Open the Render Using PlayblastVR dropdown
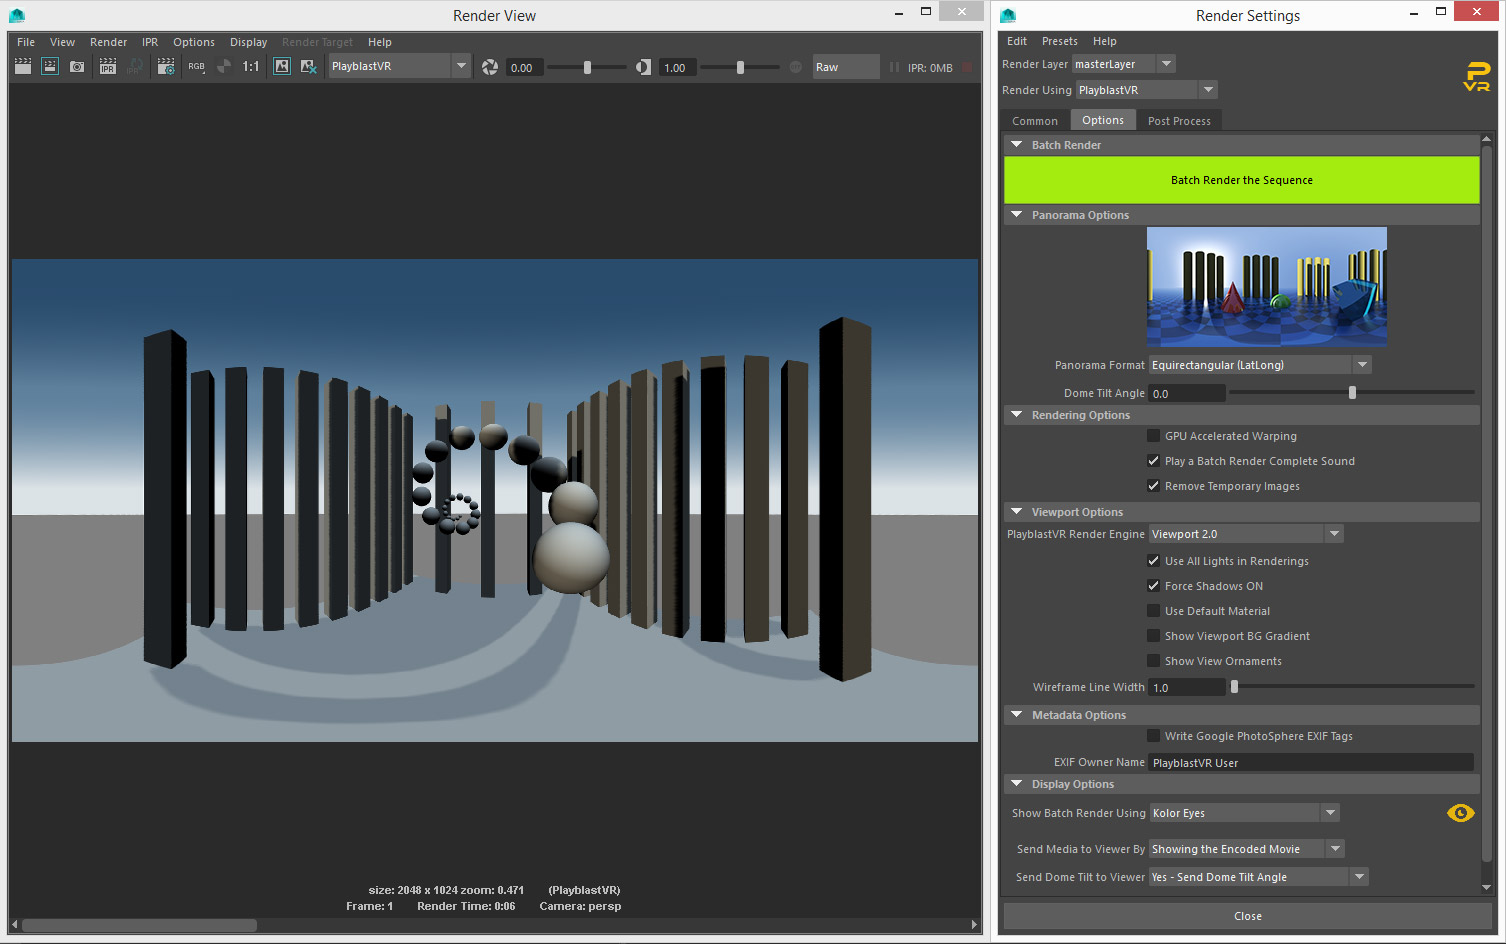The width and height of the screenshot is (1506, 944). click(x=1147, y=90)
